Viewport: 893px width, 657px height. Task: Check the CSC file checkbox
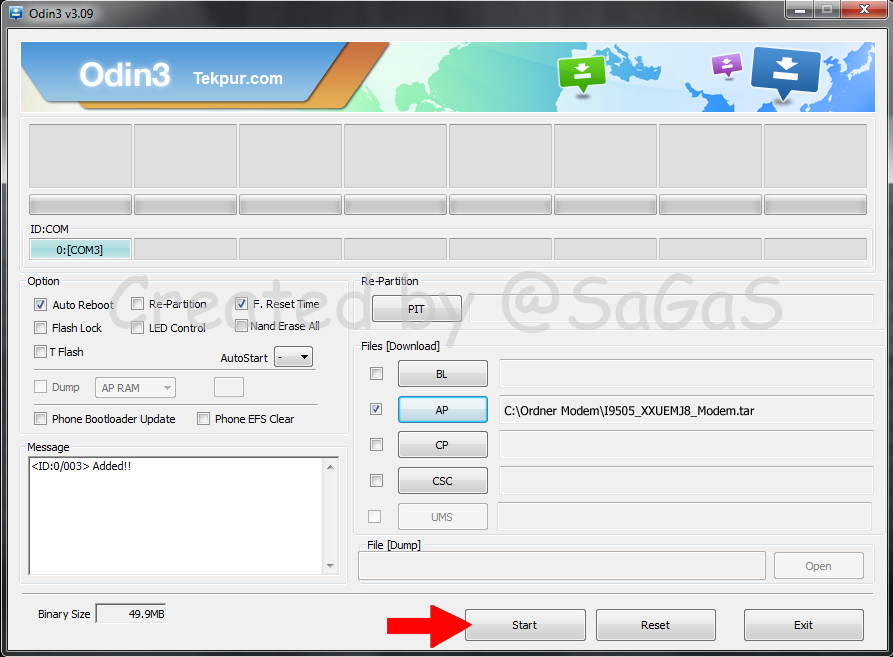(376, 481)
